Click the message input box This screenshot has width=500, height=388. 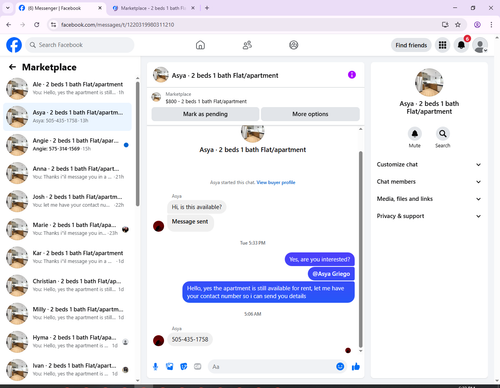[272, 367]
